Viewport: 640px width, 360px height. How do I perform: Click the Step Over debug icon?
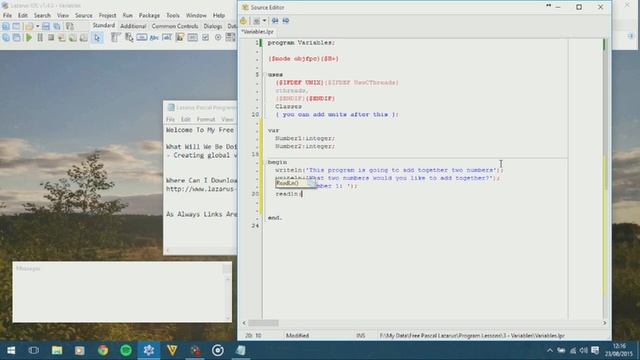73,38
